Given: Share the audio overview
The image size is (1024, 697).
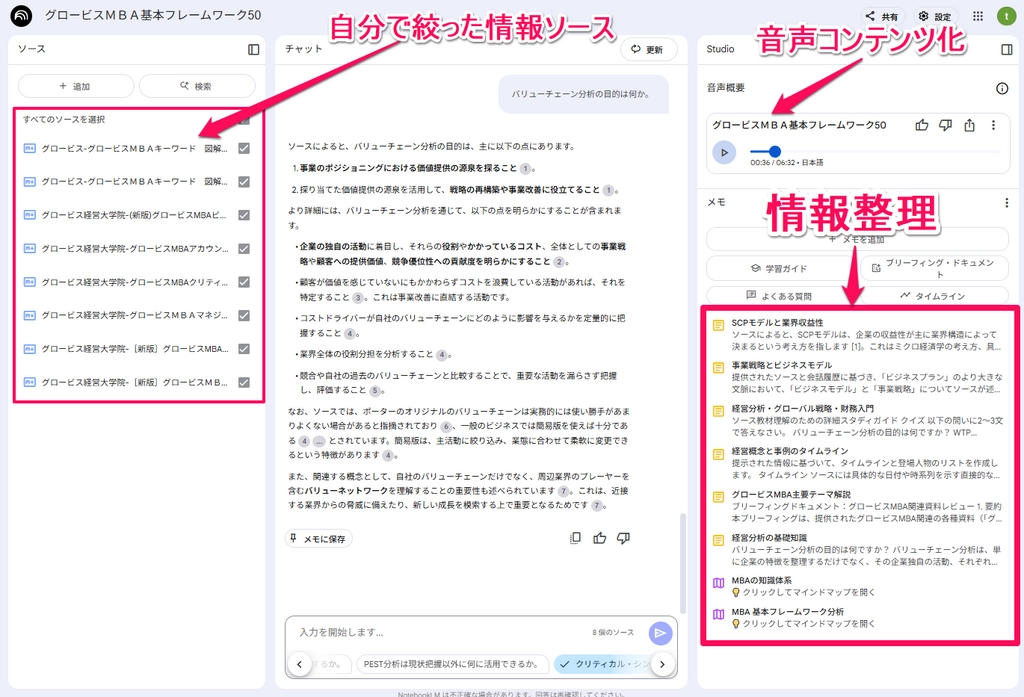Looking at the screenshot, I should coord(969,125).
